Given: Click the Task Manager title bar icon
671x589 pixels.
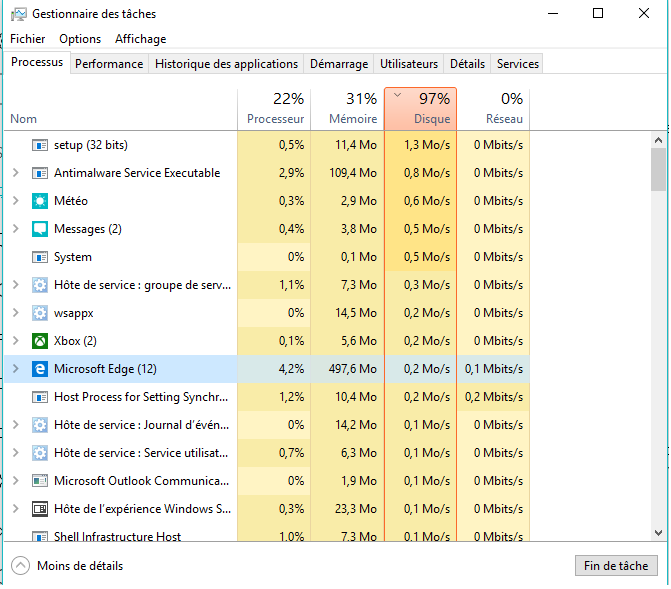Looking at the screenshot, I should click(18, 14).
